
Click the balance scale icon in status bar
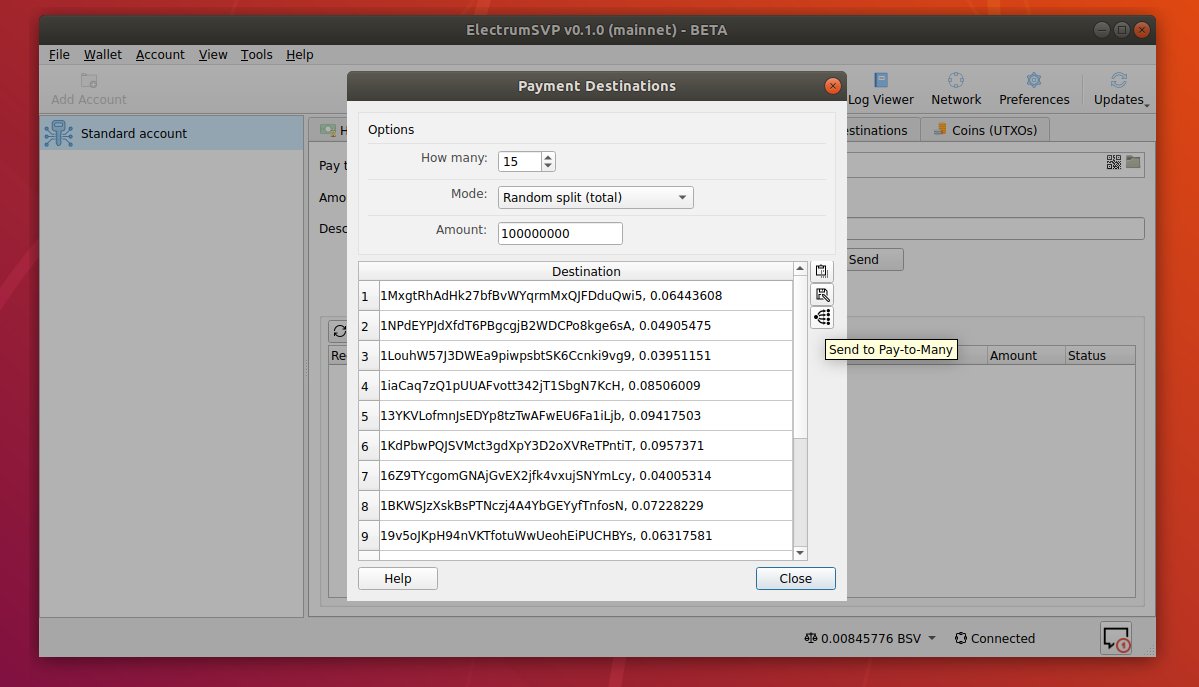click(x=811, y=638)
